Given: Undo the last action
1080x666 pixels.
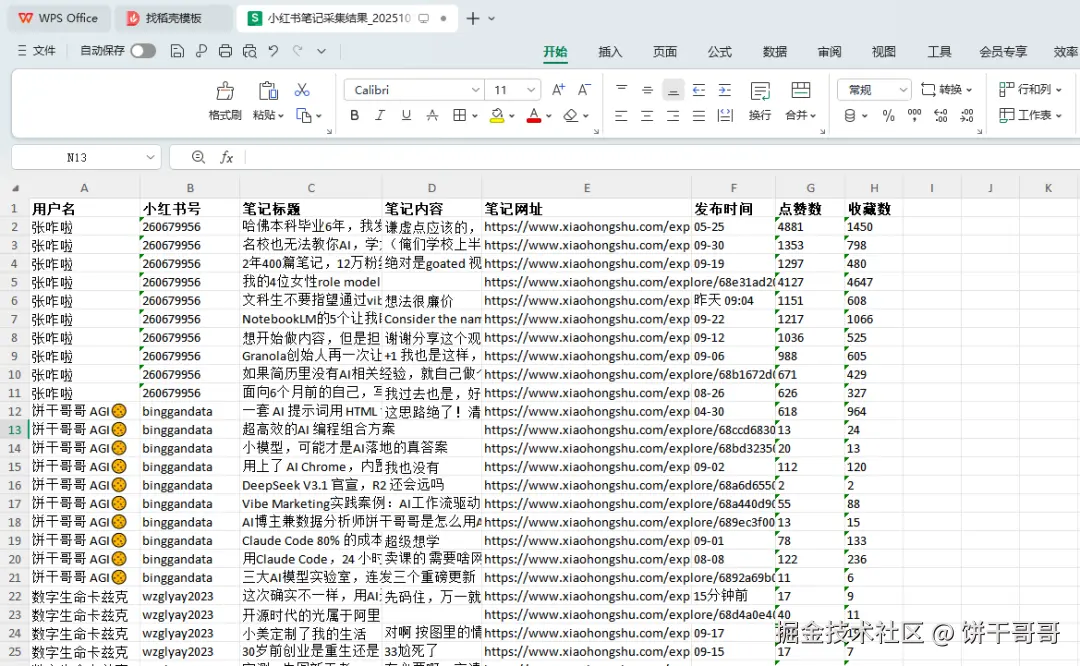Looking at the screenshot, I should click(x=273, y=51).
